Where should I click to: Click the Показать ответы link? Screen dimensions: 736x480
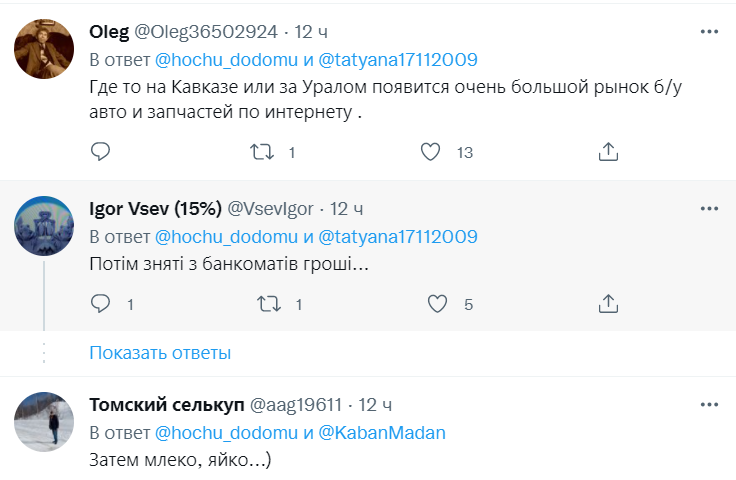pos(160,352)
